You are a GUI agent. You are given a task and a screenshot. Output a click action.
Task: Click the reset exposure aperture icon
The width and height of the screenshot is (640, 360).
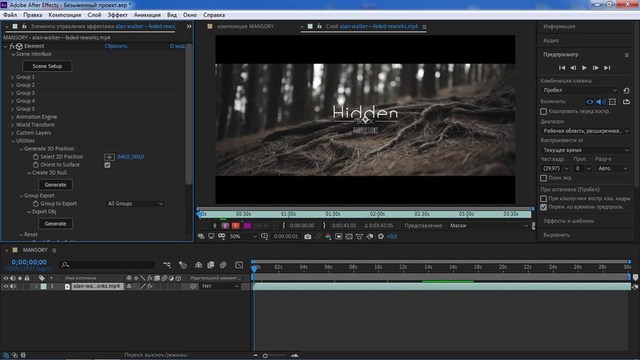(381, 236)
